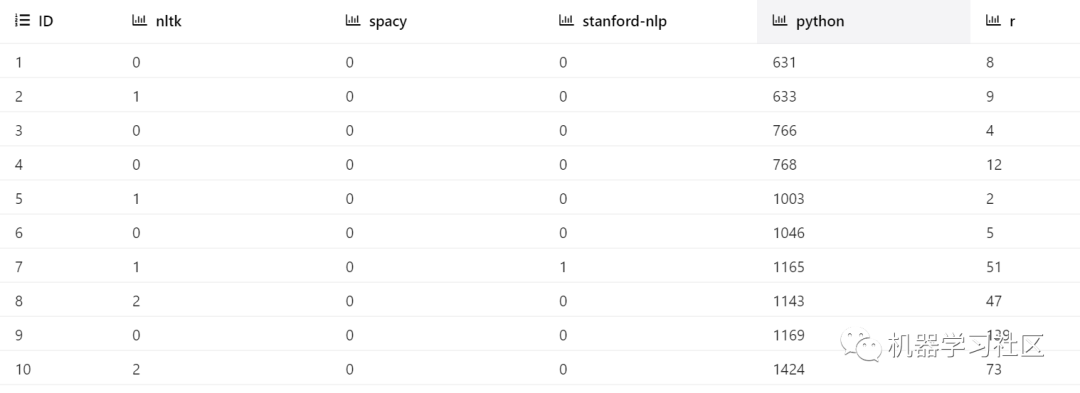Screen dimensions: 1080x393
Task: Click the r column chart icon
Action: 993,21
